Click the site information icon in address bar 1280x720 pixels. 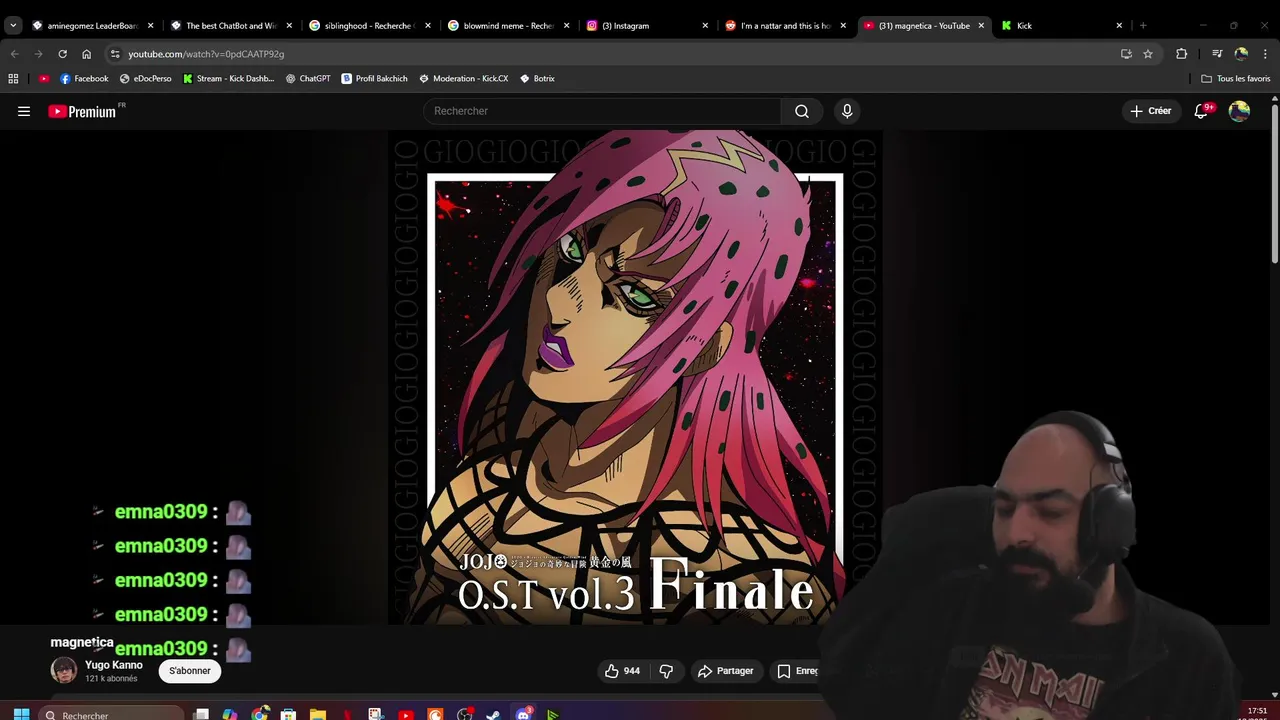pyautogui.click(x=115, y=54)
